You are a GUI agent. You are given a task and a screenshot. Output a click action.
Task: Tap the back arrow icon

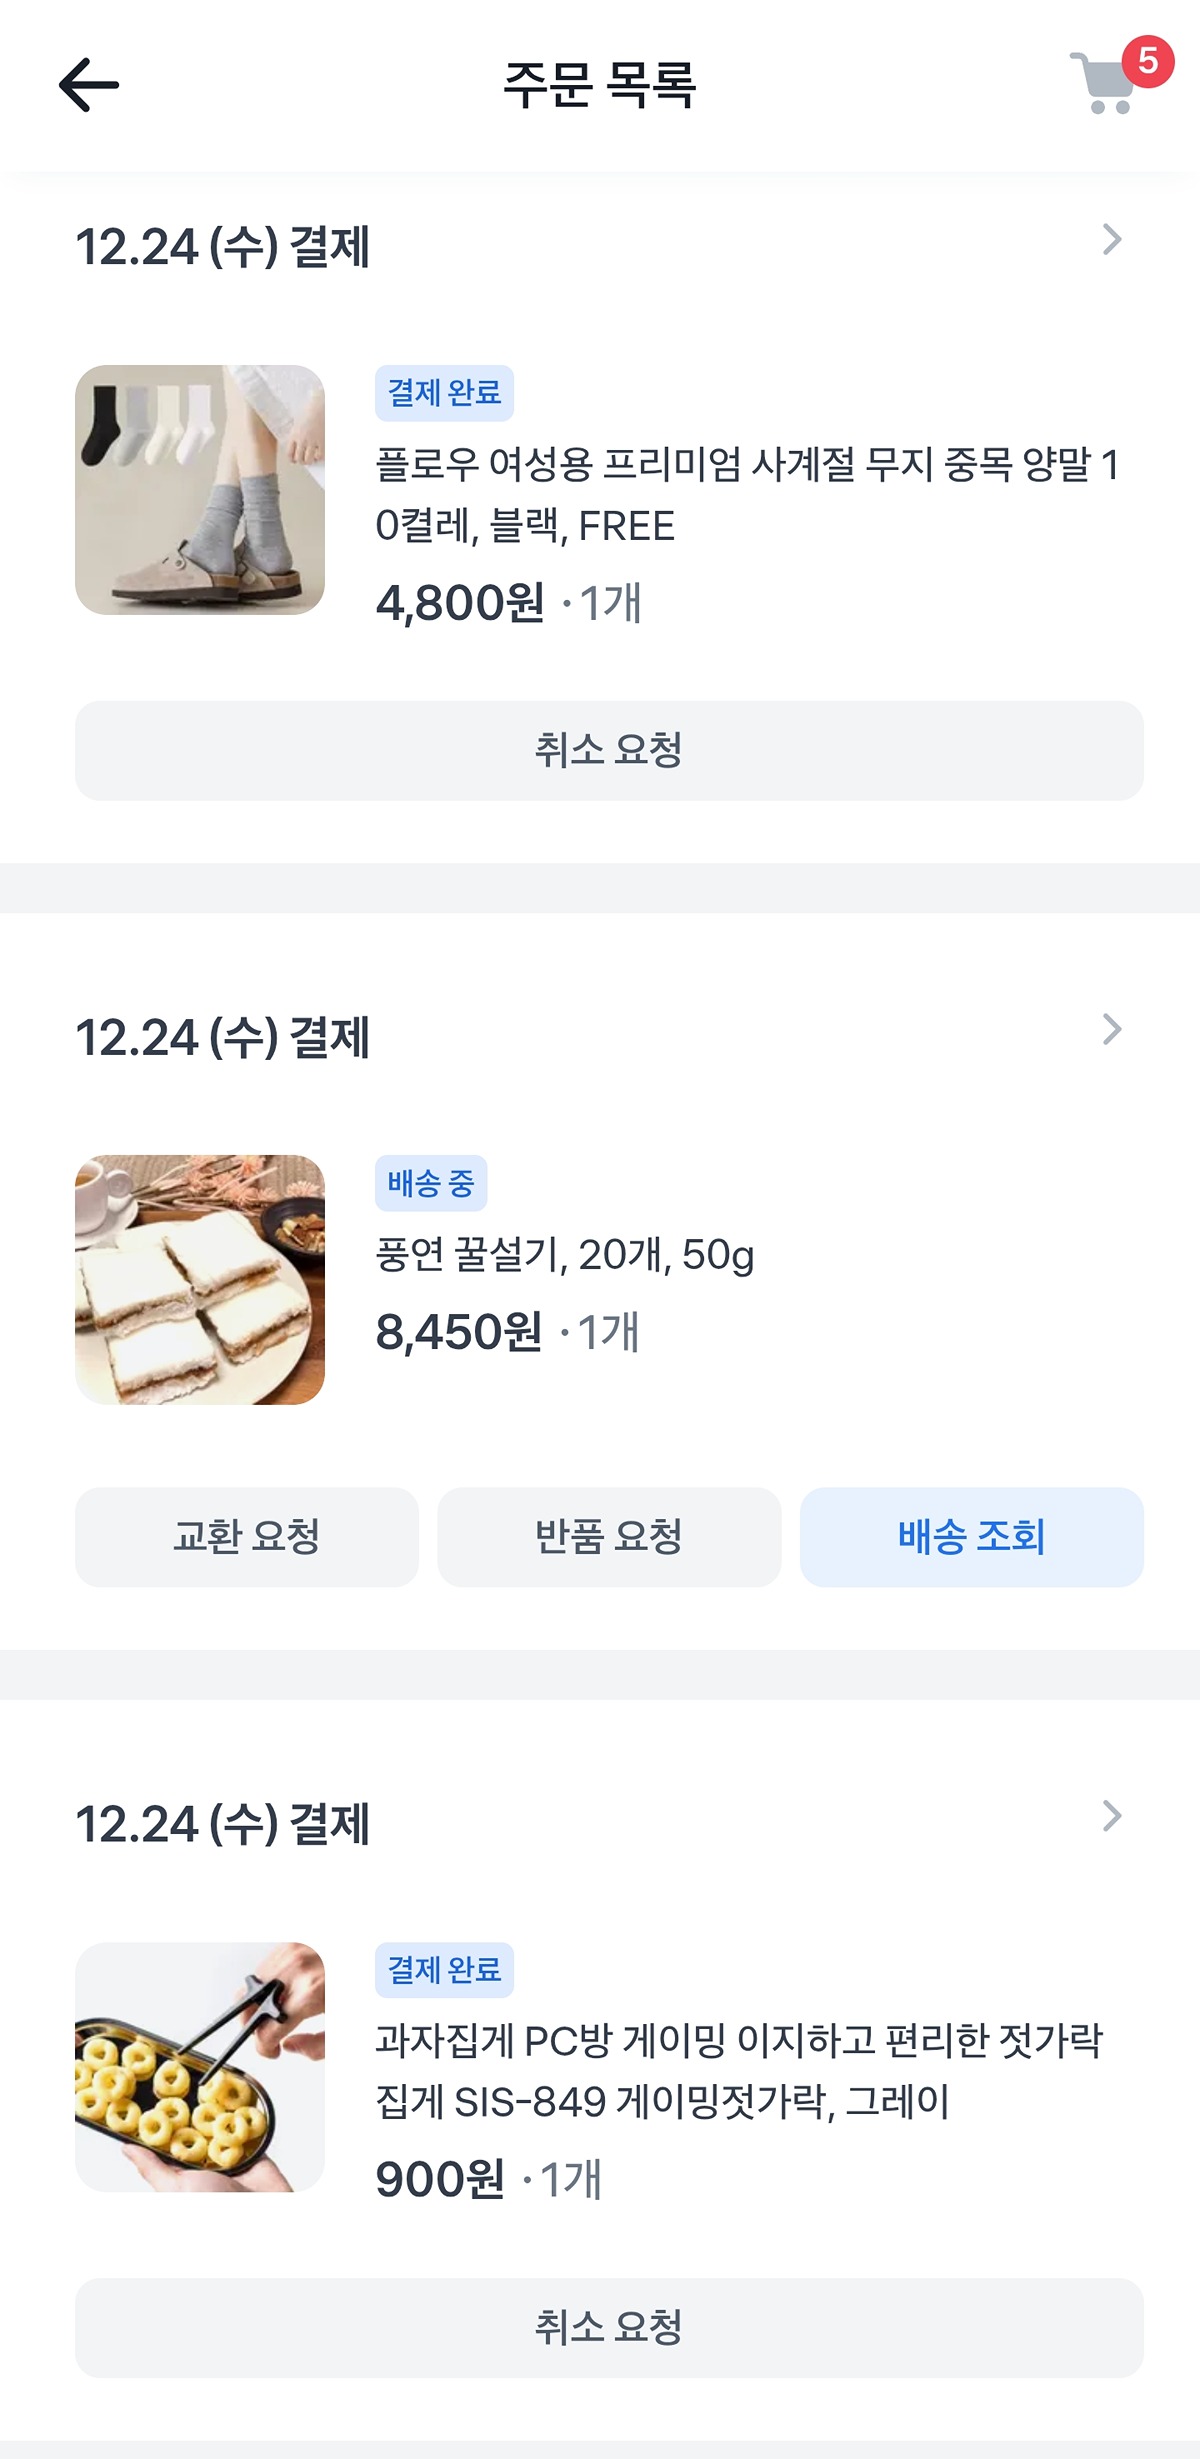click(89, 85)
